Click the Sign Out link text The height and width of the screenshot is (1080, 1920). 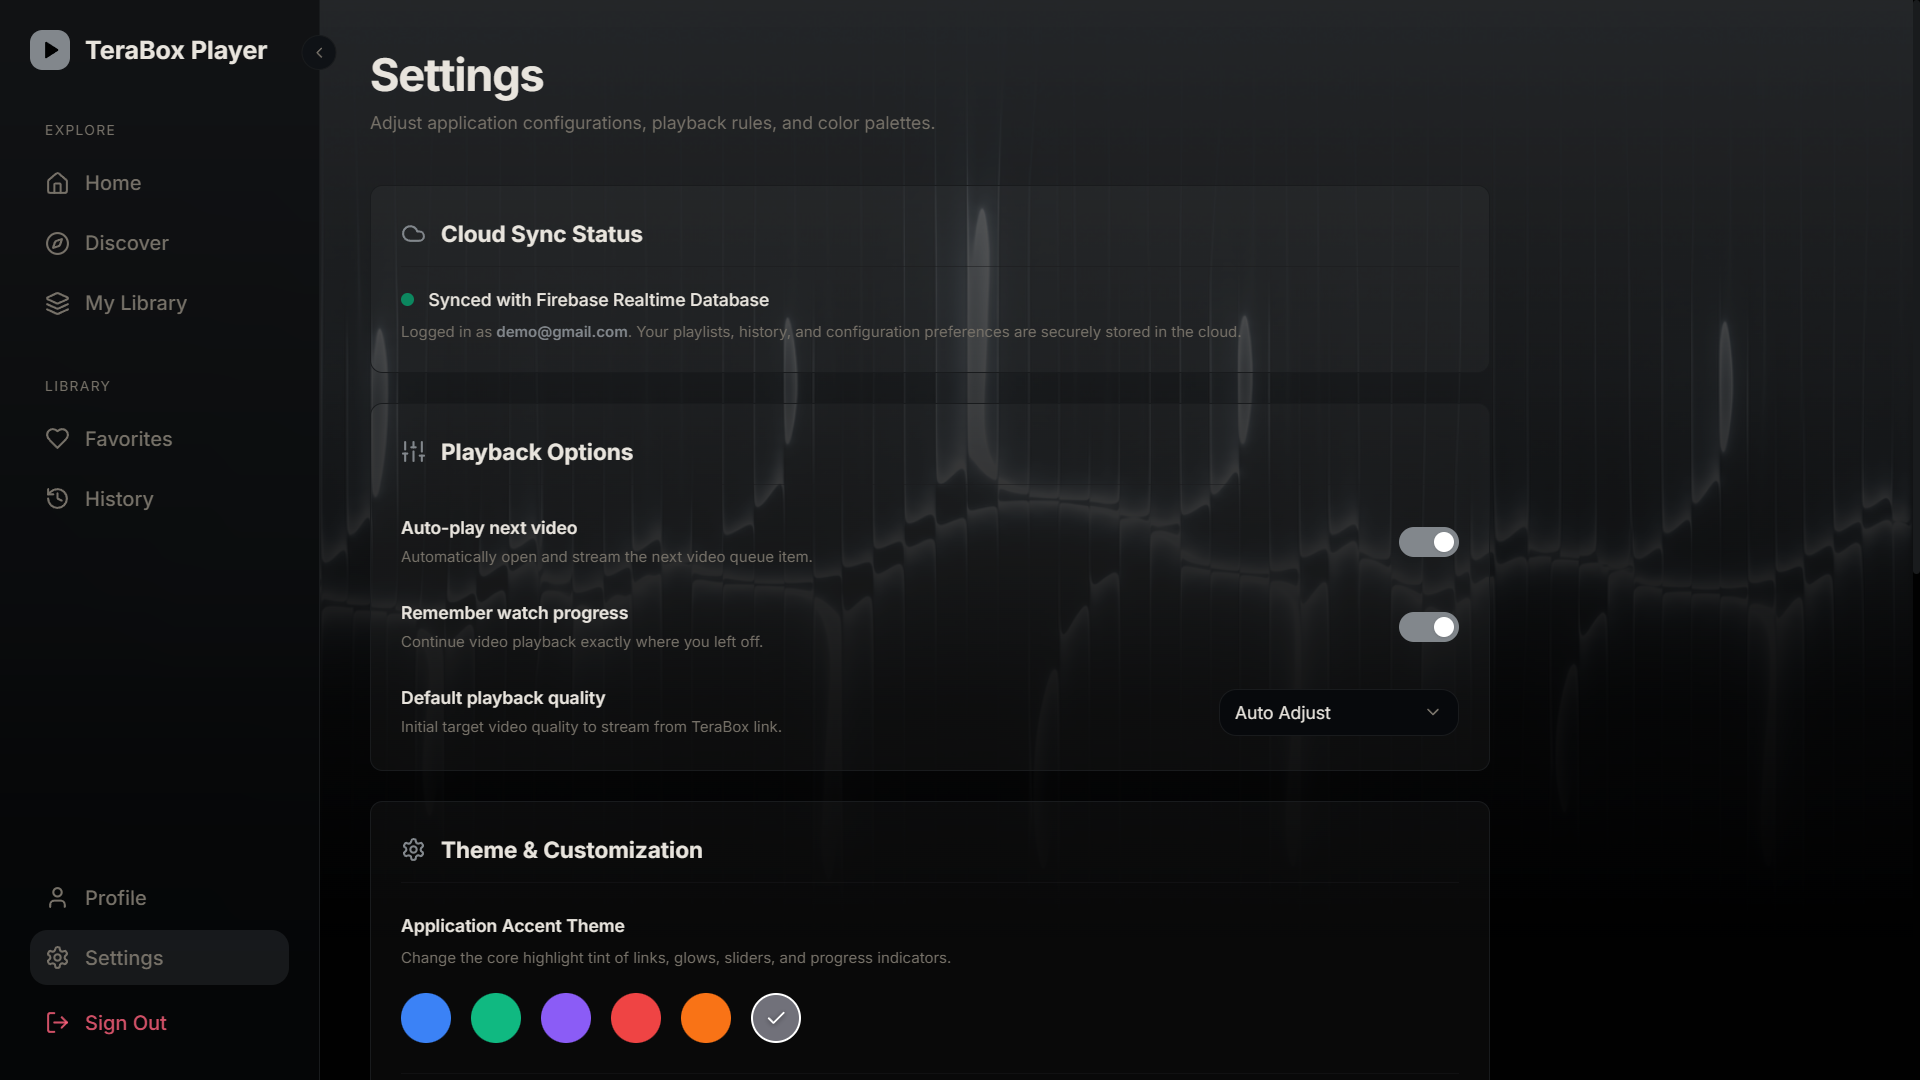pyautogui.click(x=126, y=1023)
